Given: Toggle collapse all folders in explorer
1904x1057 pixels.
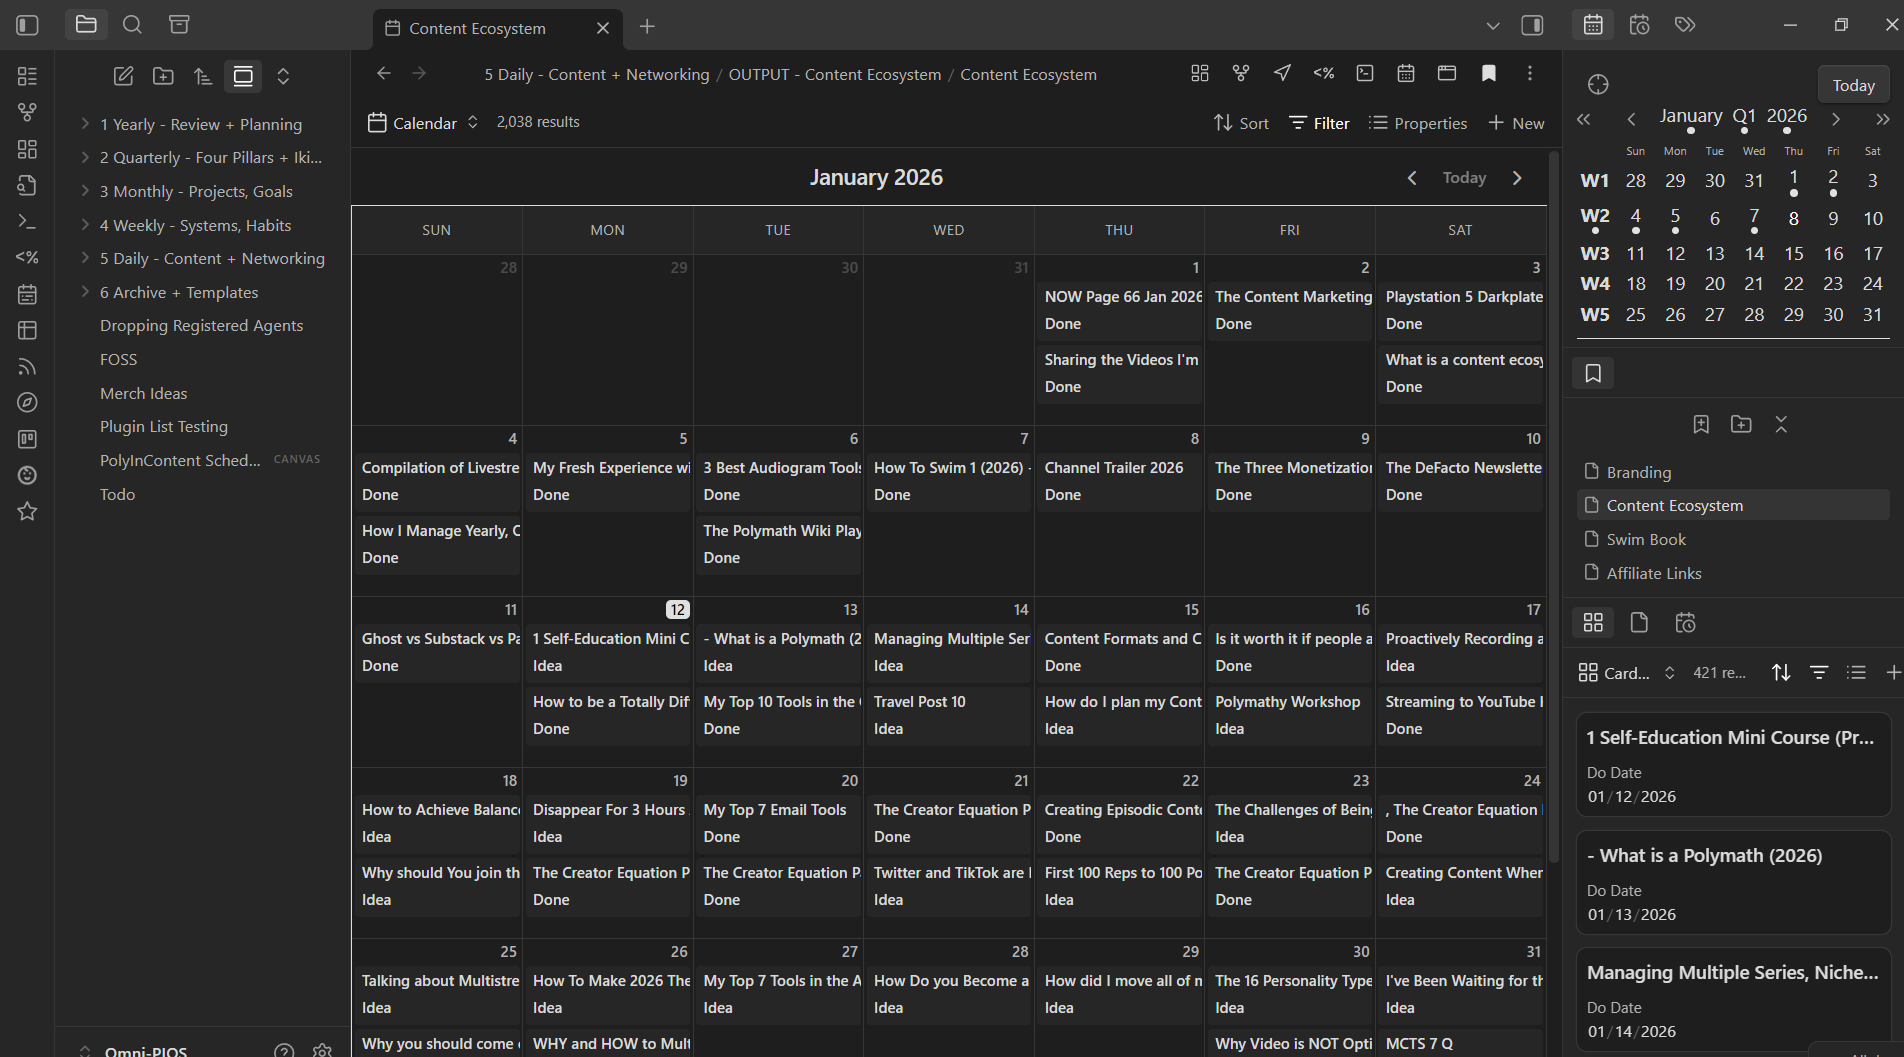Looking at the screenshot, I should pos(283,76).
